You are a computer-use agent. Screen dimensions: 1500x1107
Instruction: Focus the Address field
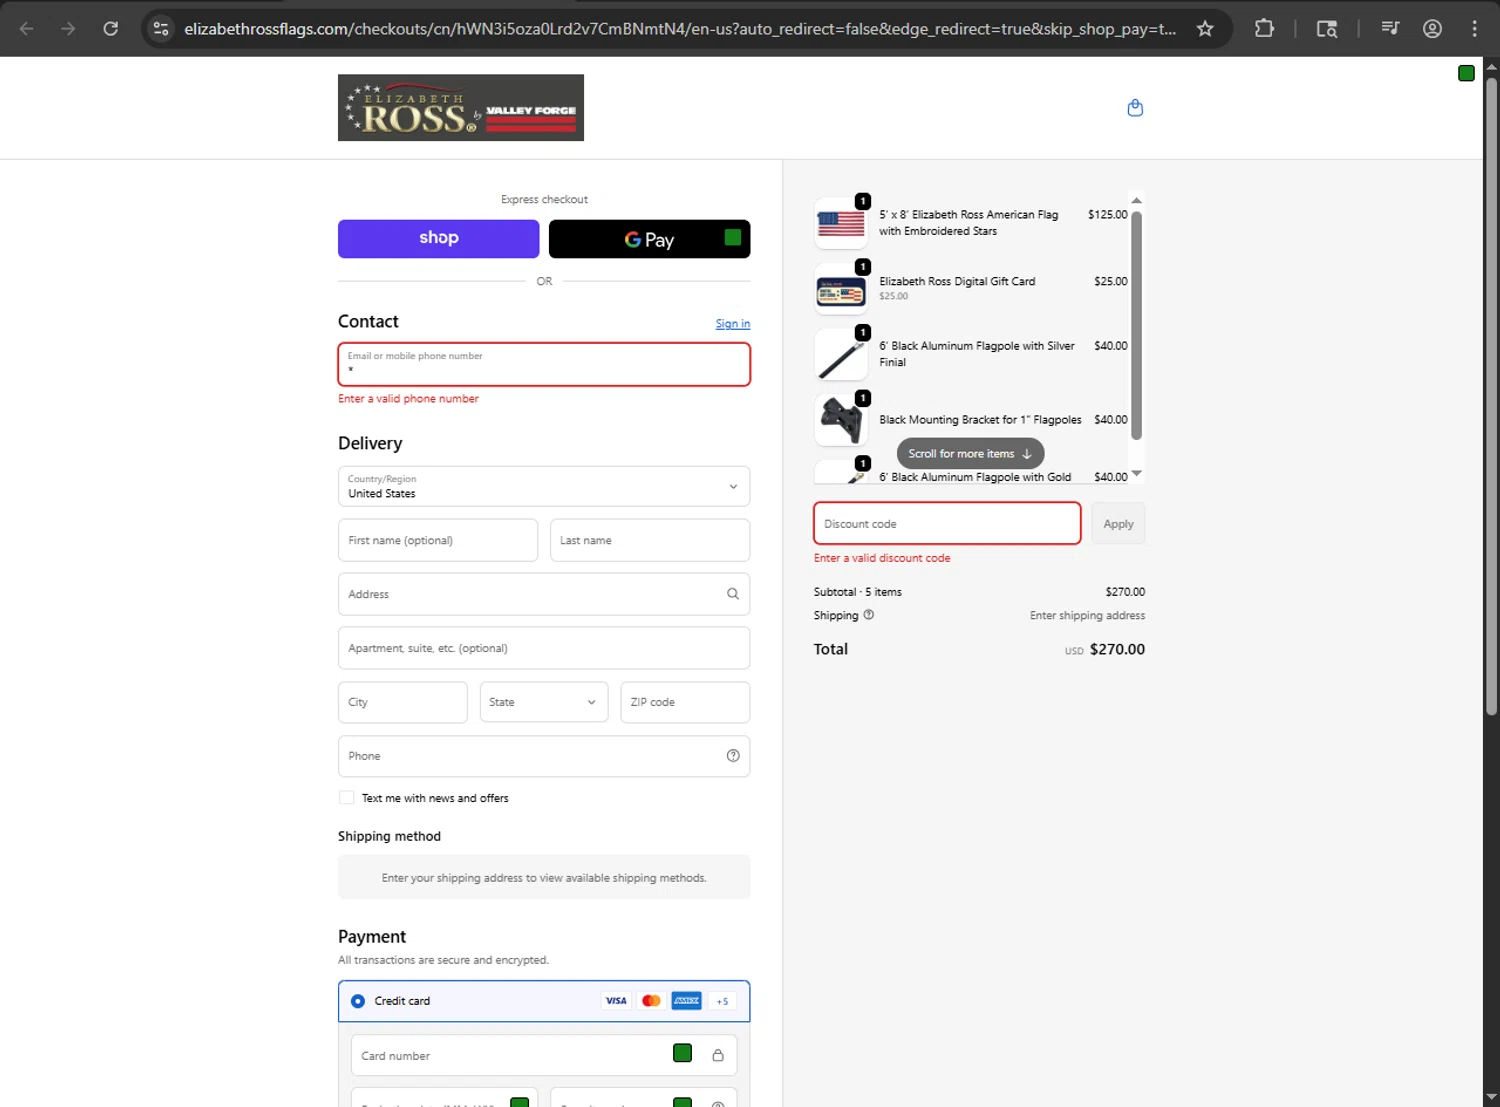(544, 594)
